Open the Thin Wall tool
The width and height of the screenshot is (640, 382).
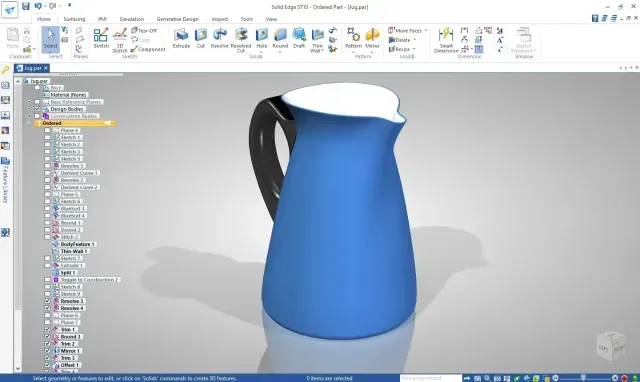click(317, 40)
